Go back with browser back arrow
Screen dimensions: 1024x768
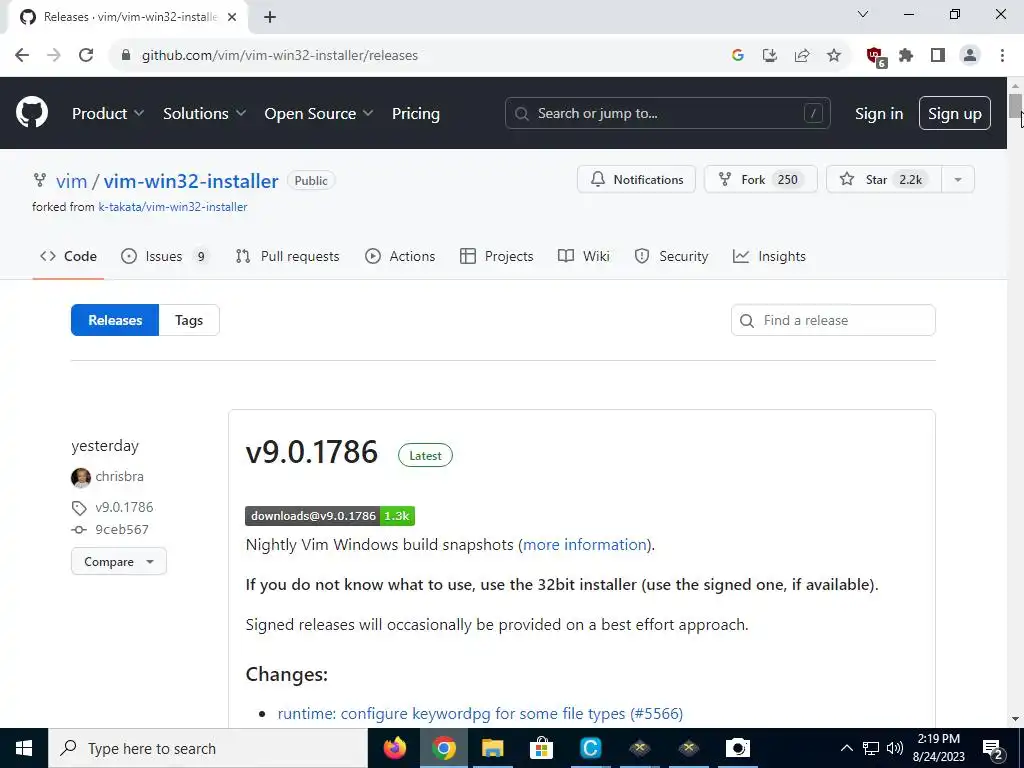[22, 56]
